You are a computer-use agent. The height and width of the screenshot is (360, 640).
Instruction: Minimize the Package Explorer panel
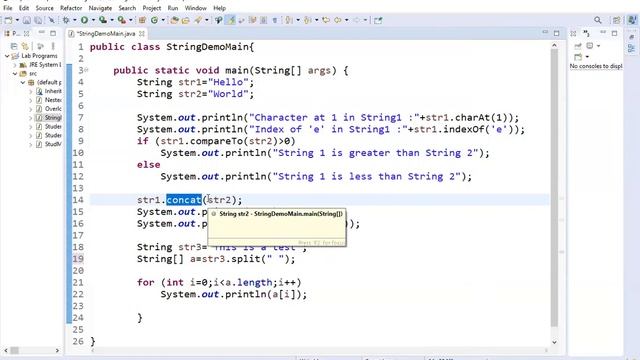coord(42,33)
